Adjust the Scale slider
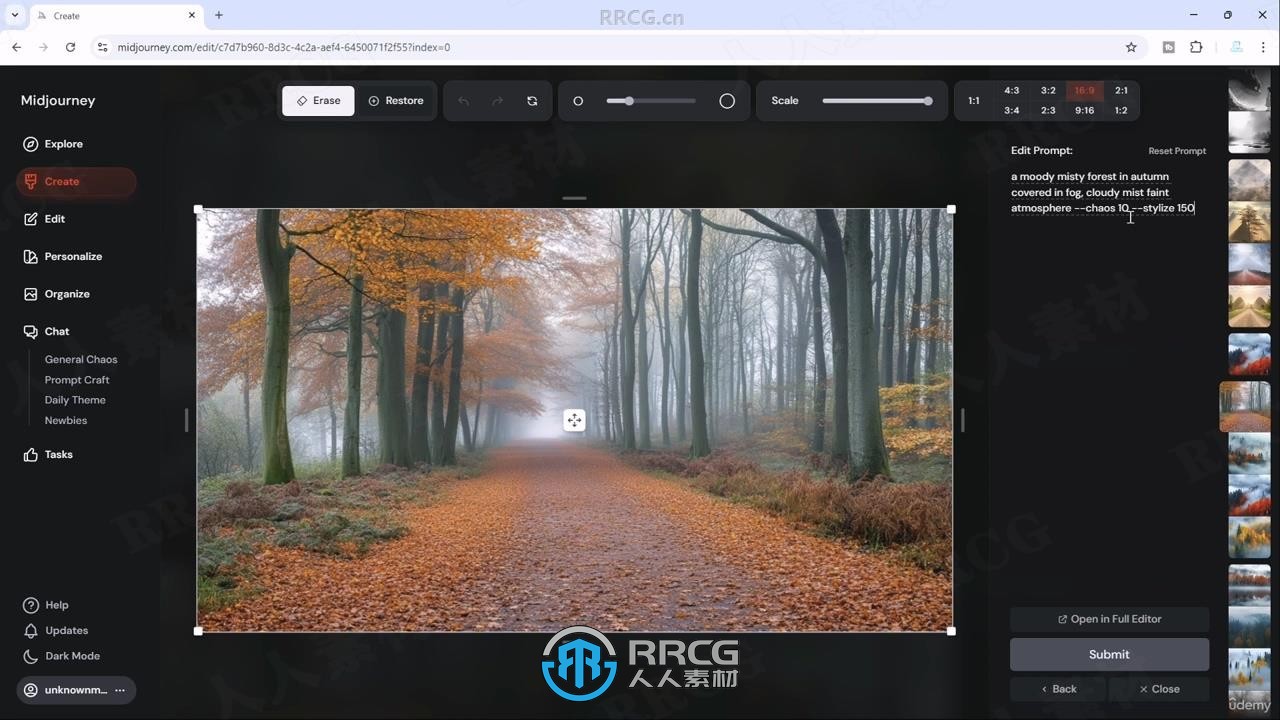The height and width of the screenshot is (720, 1280). point(877,101)
